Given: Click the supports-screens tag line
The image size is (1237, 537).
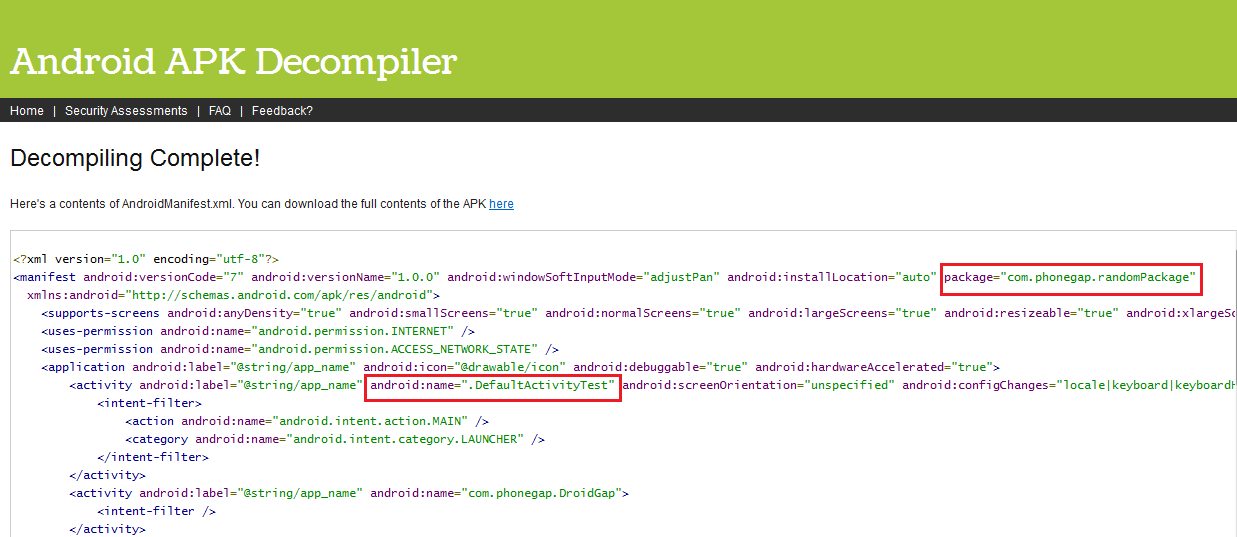Looking at the screenshot, I should point(638,313).
